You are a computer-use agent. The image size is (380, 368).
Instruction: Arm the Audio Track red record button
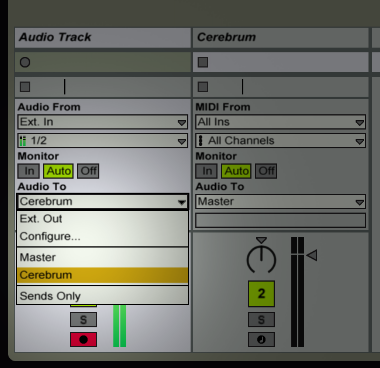pos(83,339)
